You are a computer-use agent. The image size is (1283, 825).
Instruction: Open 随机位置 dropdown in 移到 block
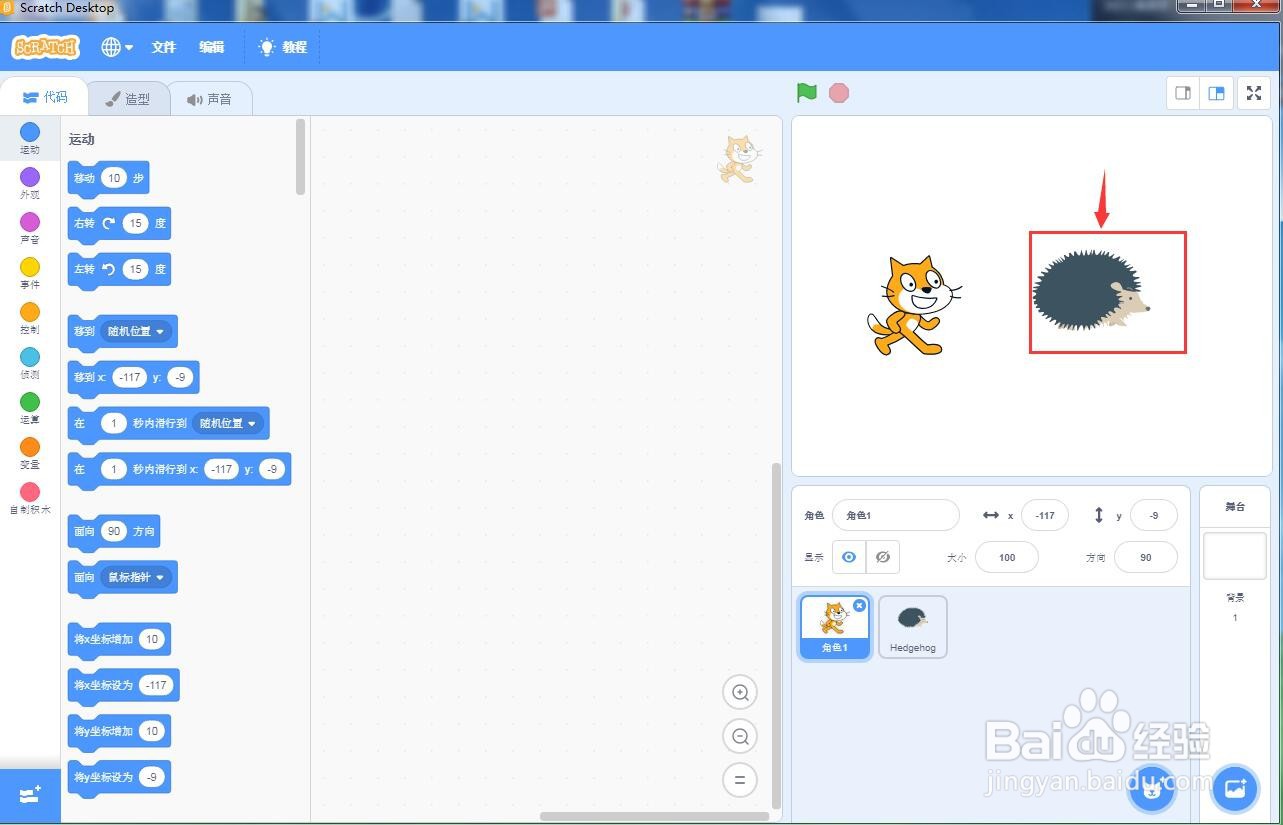[x=137, y=331]
